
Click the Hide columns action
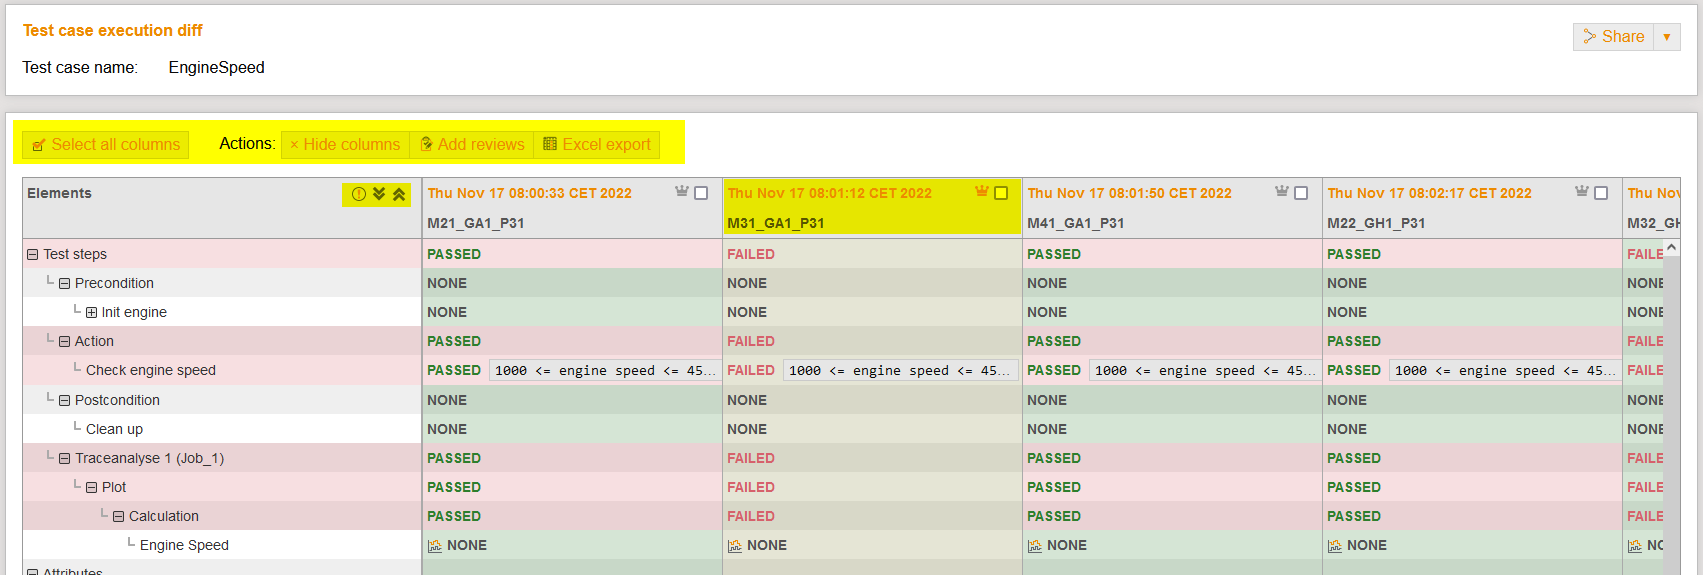point(345,145)
